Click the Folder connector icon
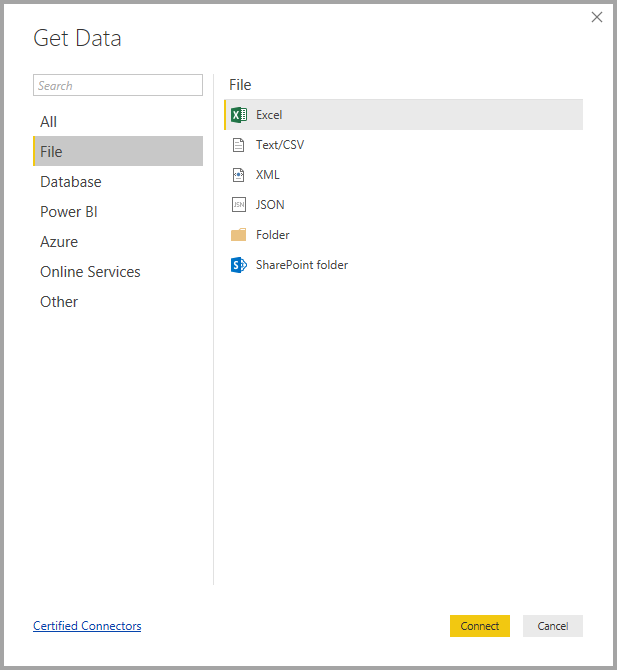This screenshot has height=670, width=617. [x=238, y=235]
